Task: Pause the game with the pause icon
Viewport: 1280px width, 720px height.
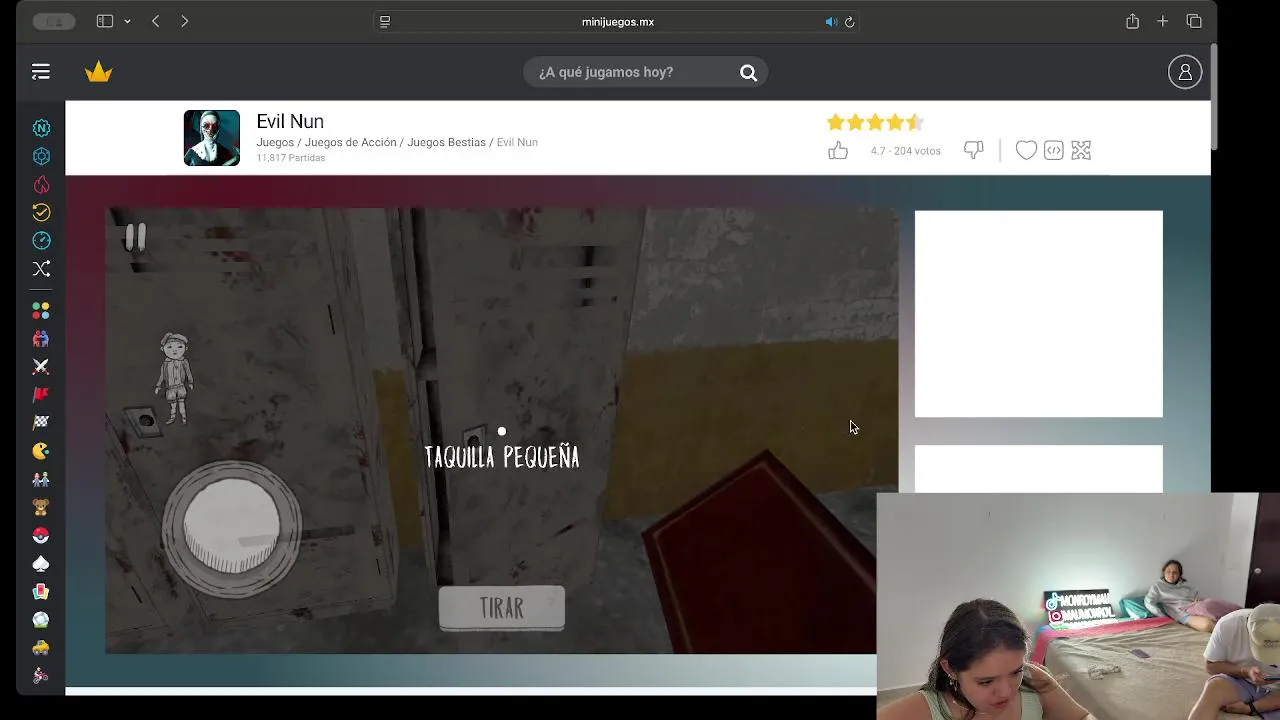Action: (135, 237)
